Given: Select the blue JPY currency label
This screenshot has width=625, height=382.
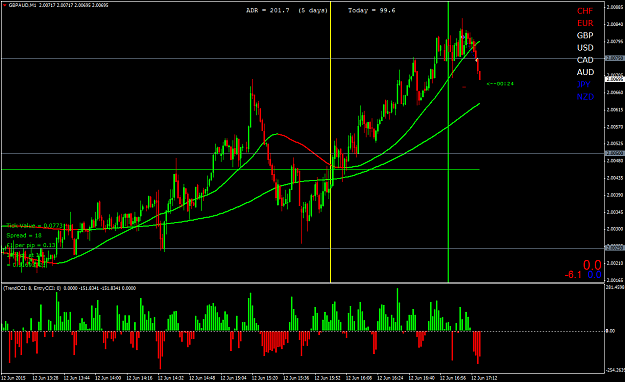Looking at the screenshot, I should tap(584, 85).
